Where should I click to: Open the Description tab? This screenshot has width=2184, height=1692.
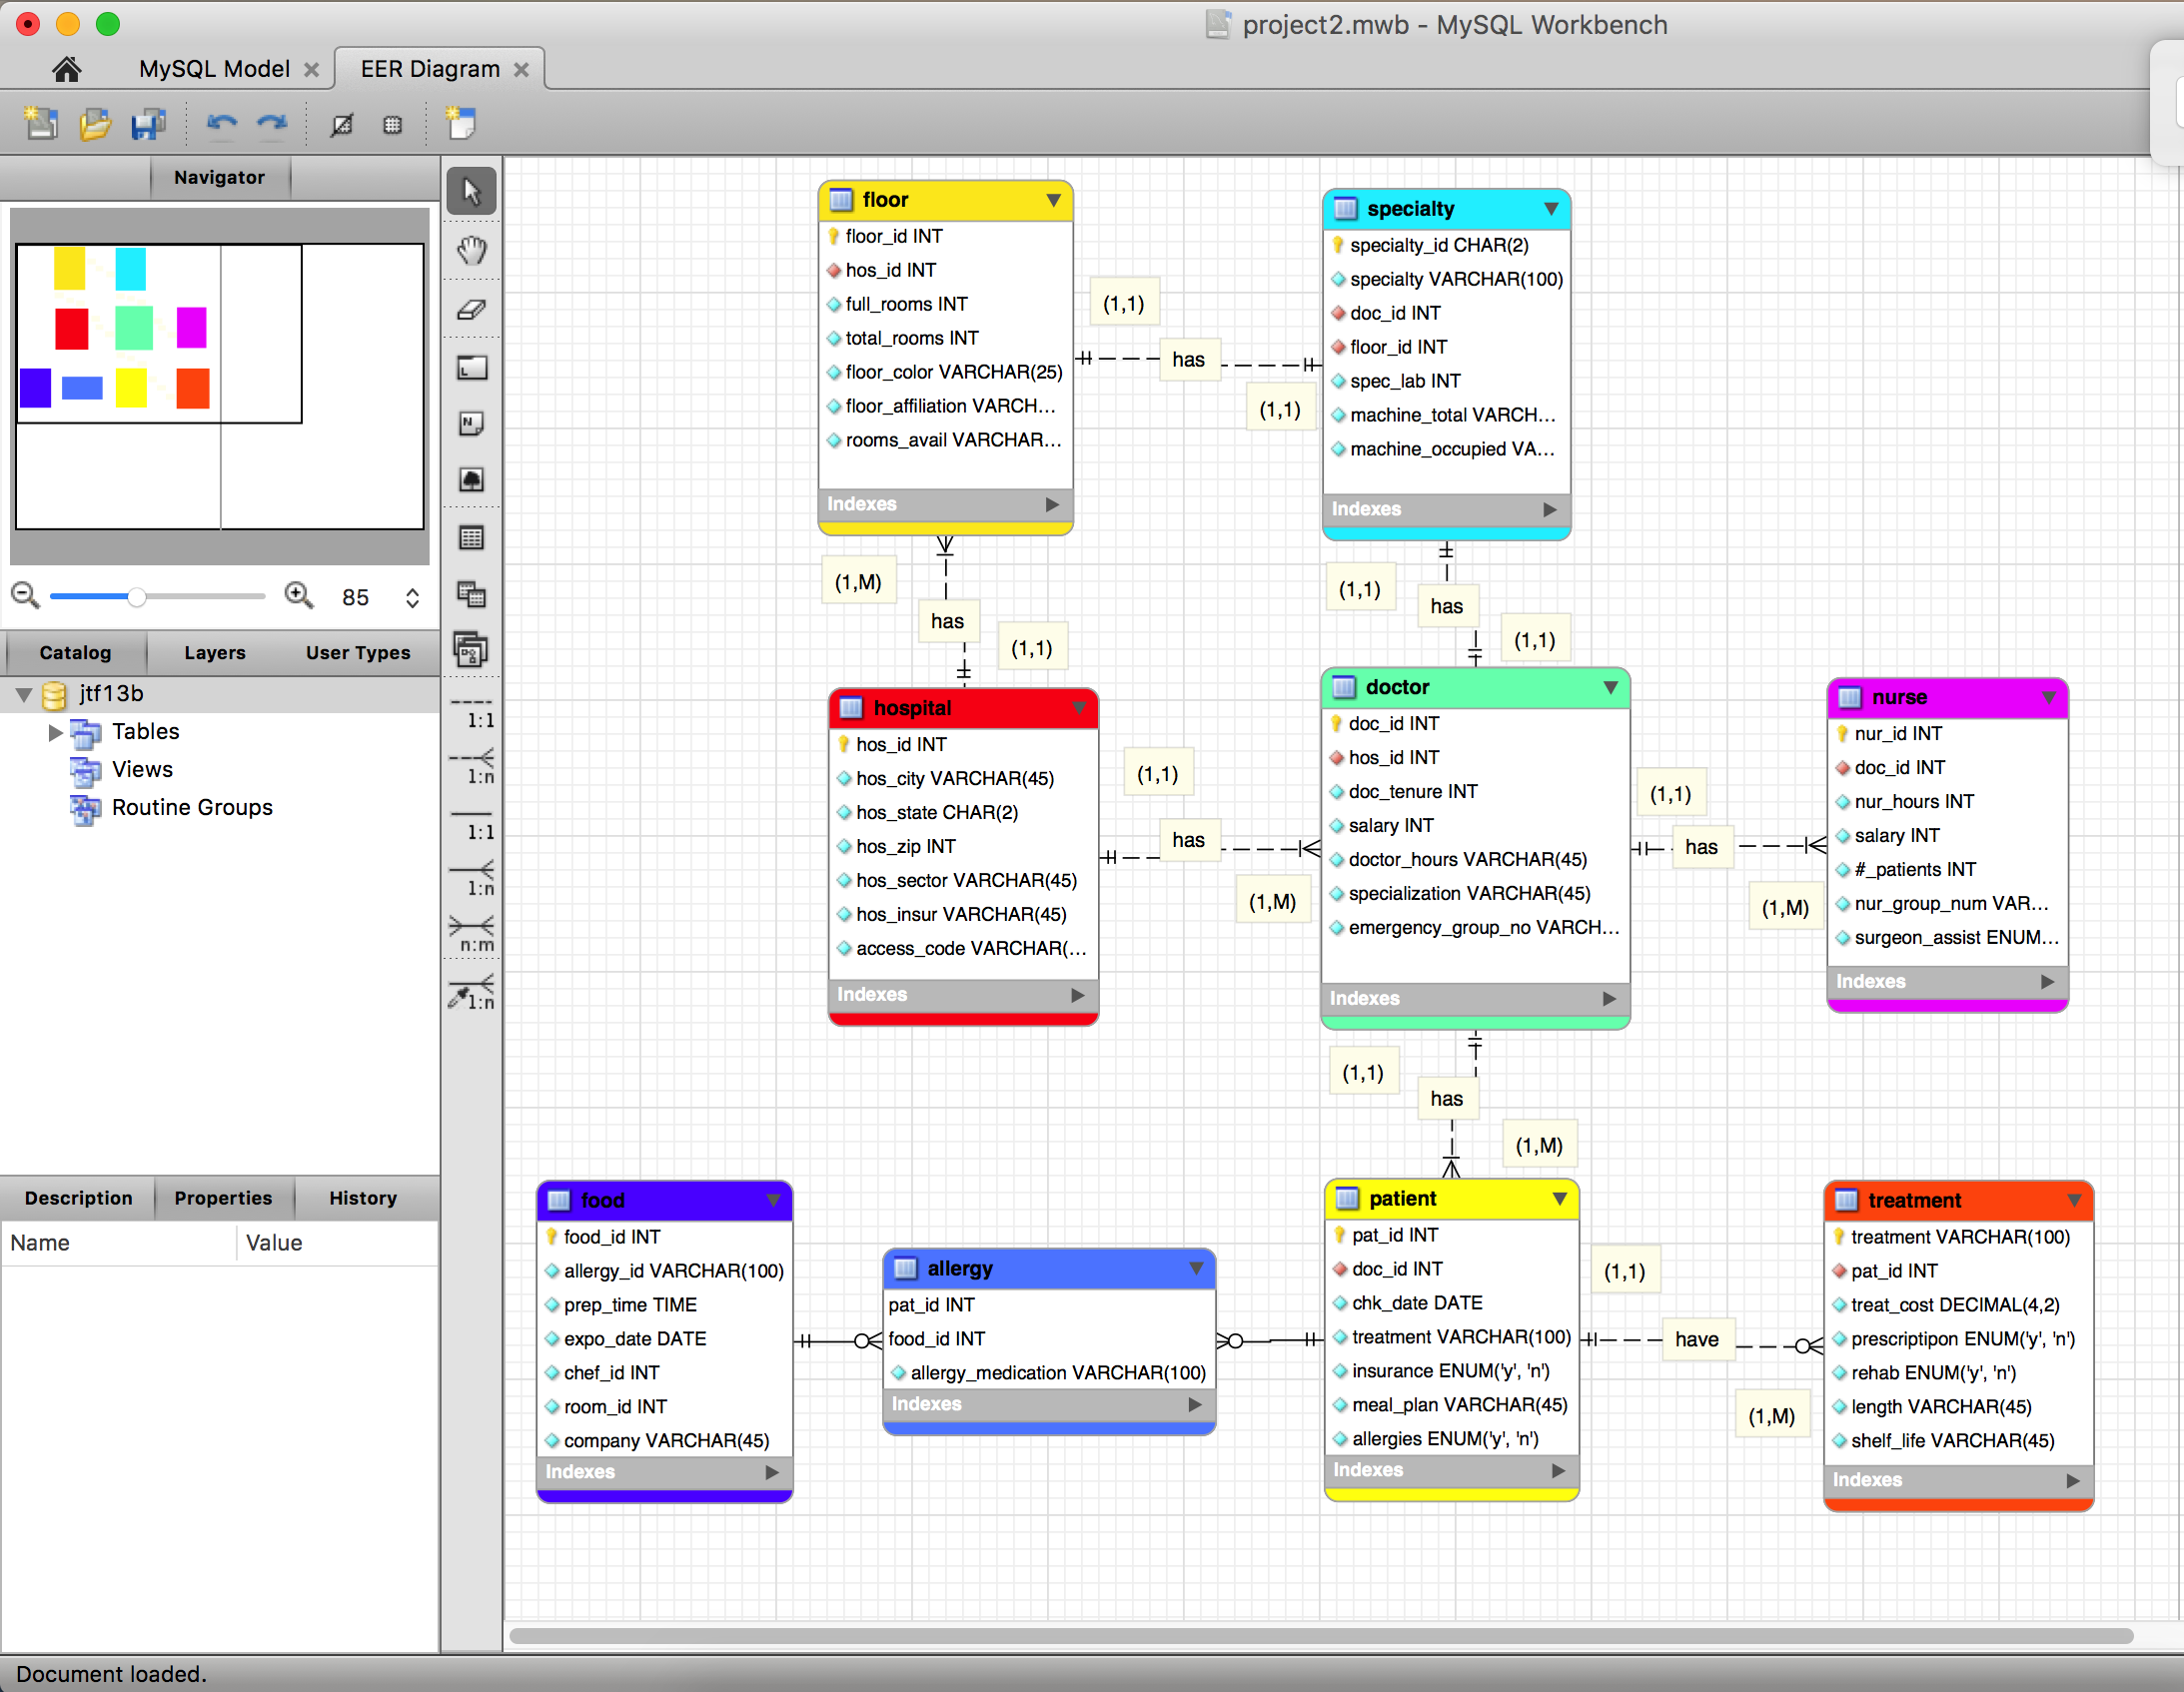pos(78,1198)
